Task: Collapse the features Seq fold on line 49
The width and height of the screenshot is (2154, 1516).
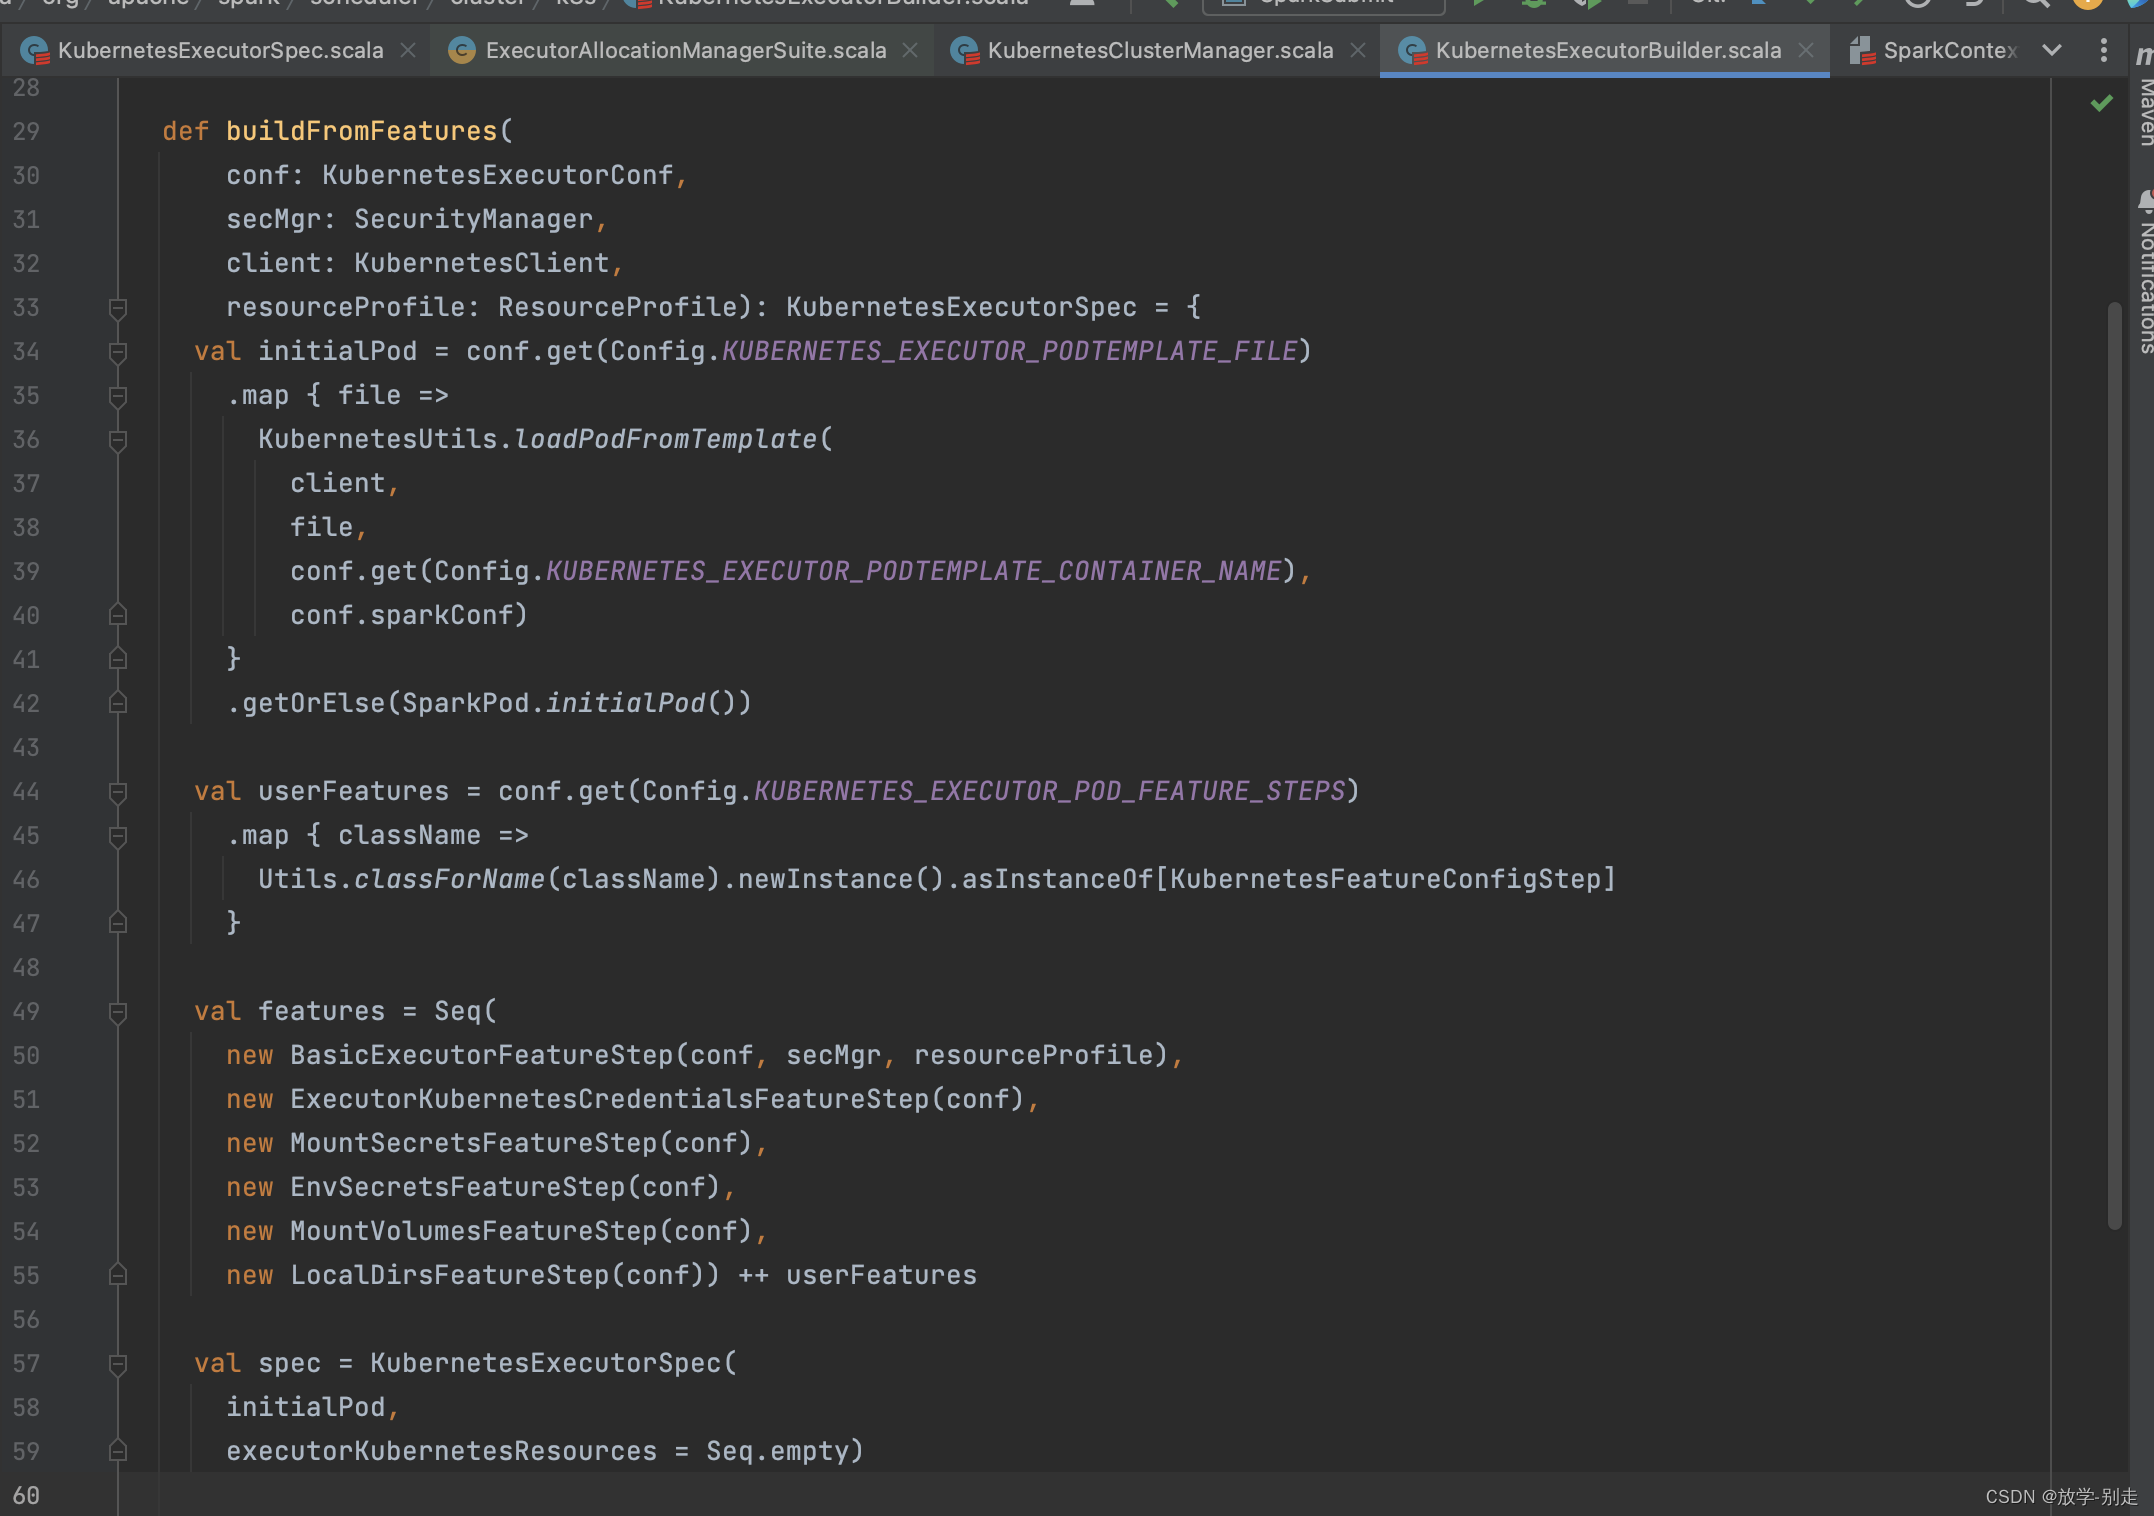Action: pyautogui.click(x=118, y=1012)
